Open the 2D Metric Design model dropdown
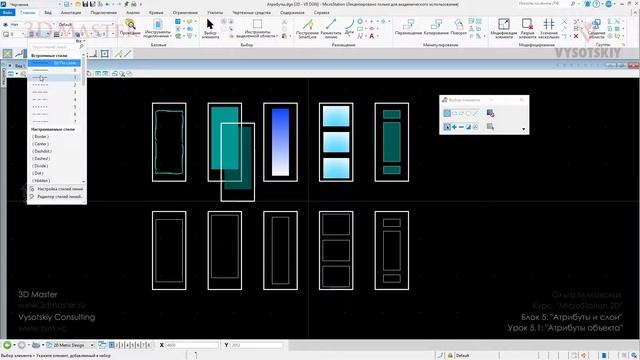This screenshot has width=640, height=360. 70,345
